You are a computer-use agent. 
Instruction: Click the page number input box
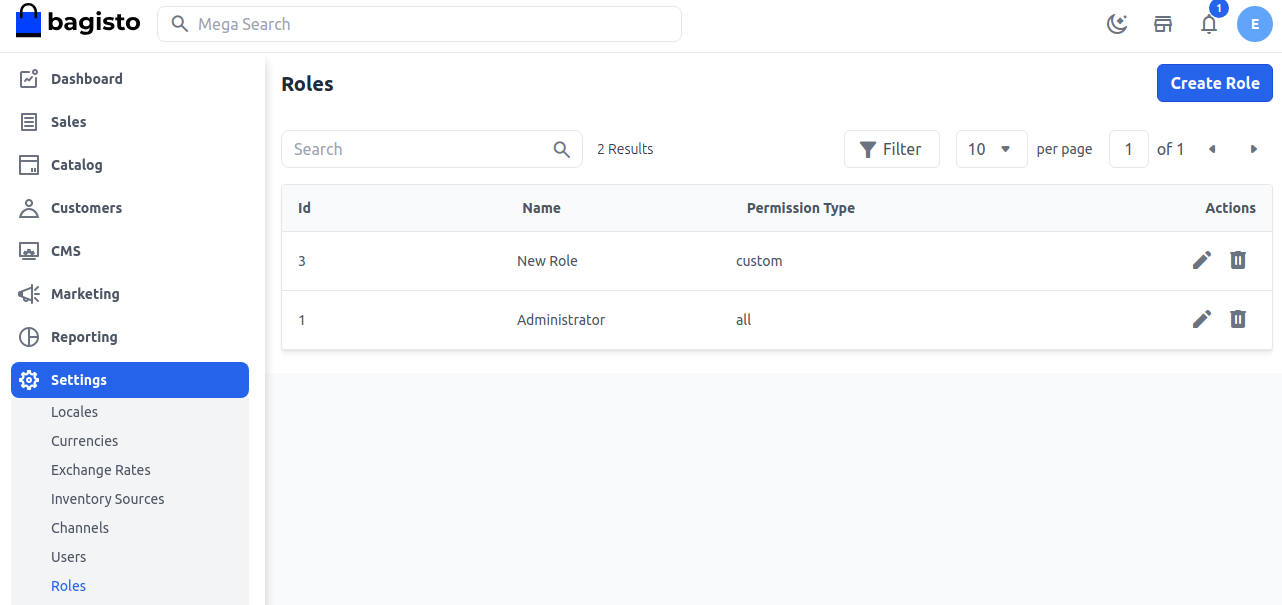[1128, 149]
